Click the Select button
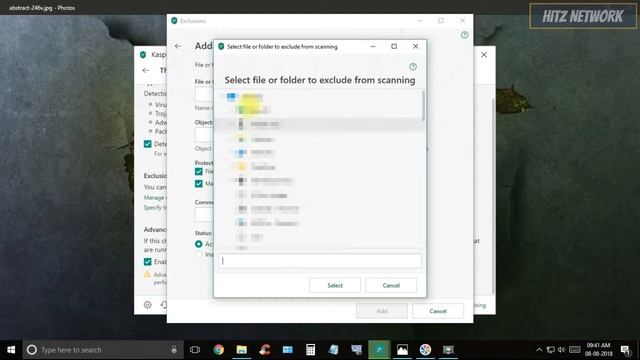This screenshot has height=360, width=640. [335, 285]
